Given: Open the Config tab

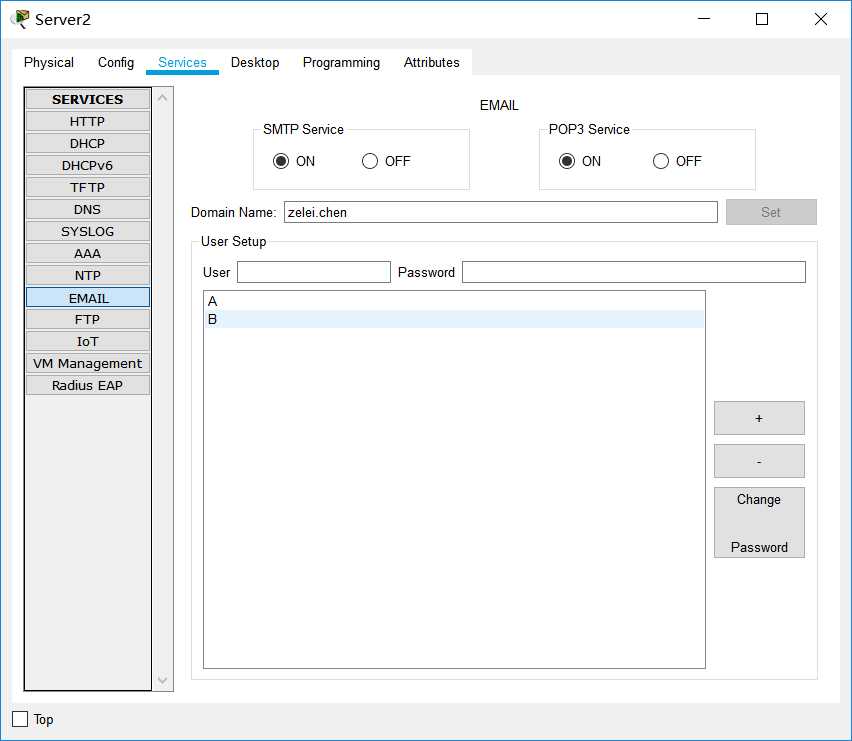Looking at the screenshot, I should click(x=116, y=62).
